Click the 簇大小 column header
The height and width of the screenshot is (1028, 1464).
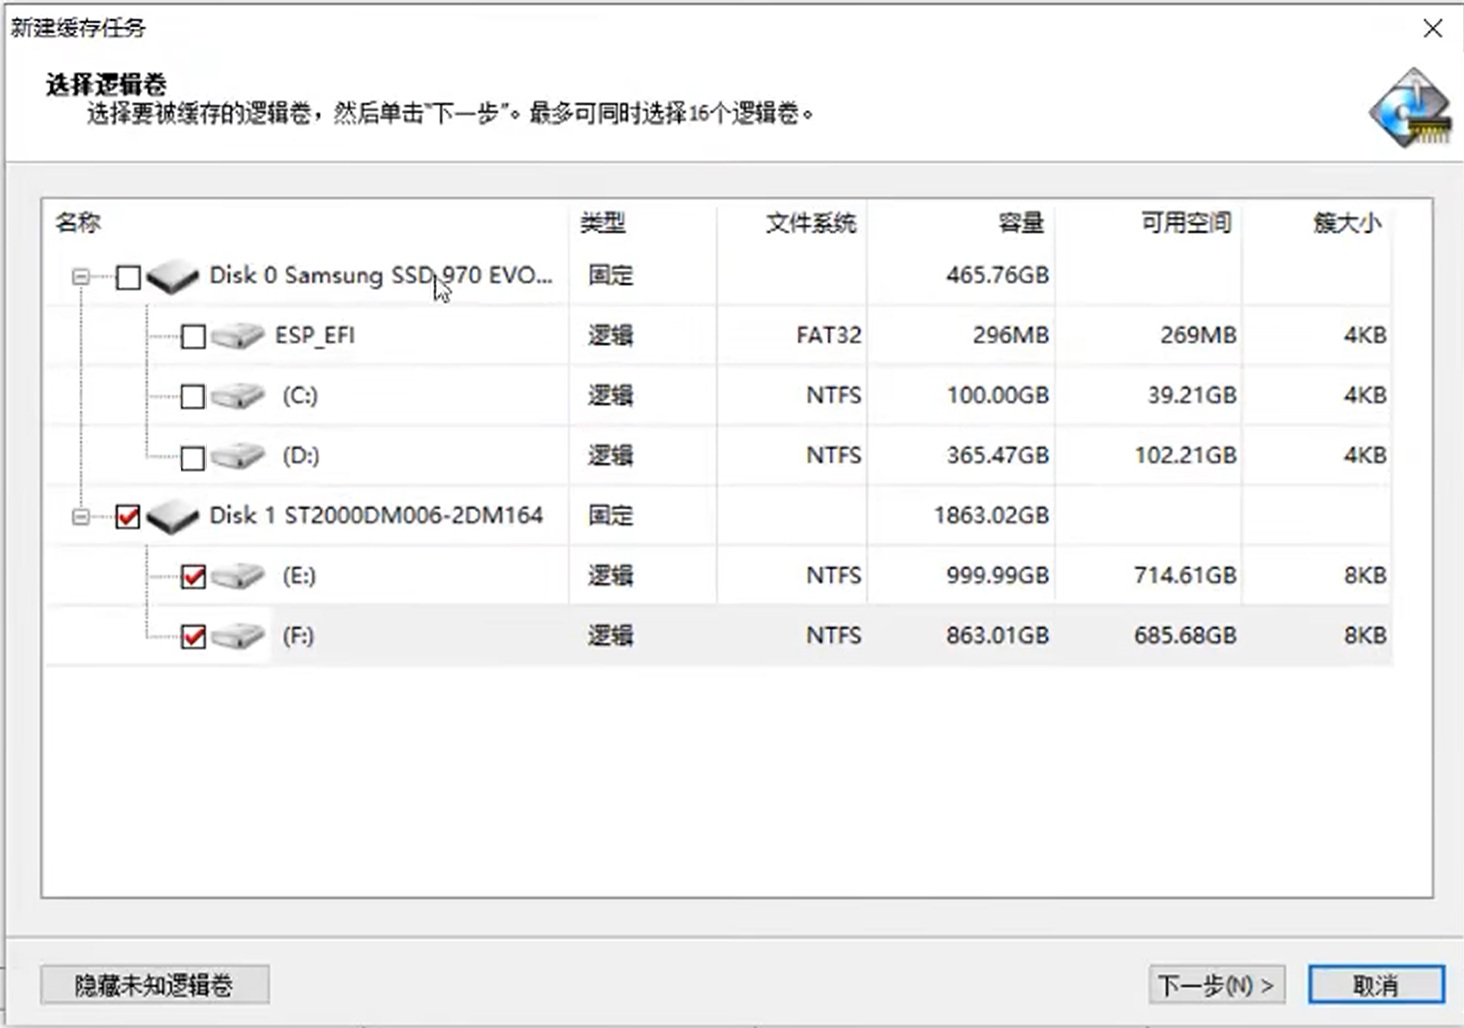coord(1345,224)
